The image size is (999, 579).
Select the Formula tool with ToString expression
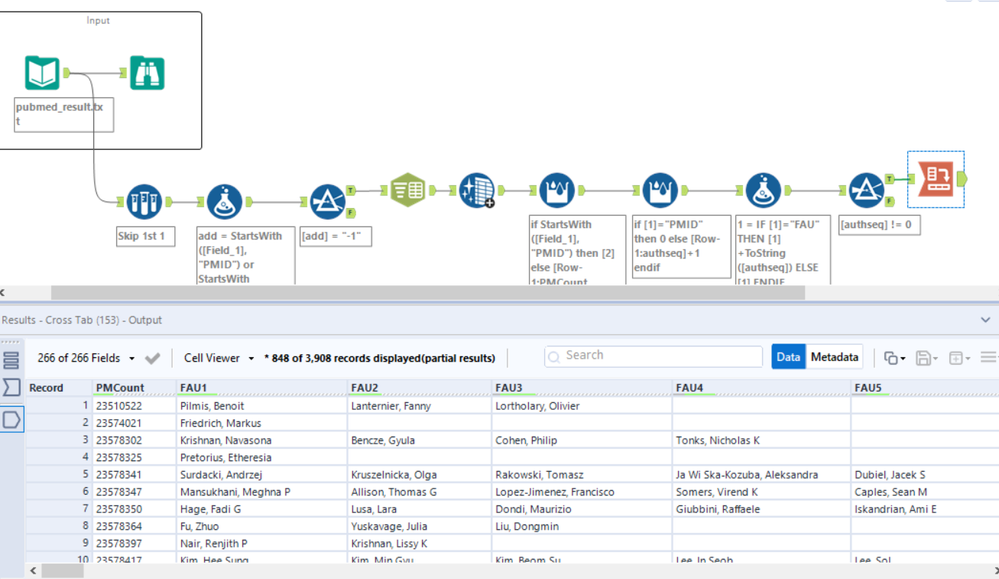[x=763, y=190]
